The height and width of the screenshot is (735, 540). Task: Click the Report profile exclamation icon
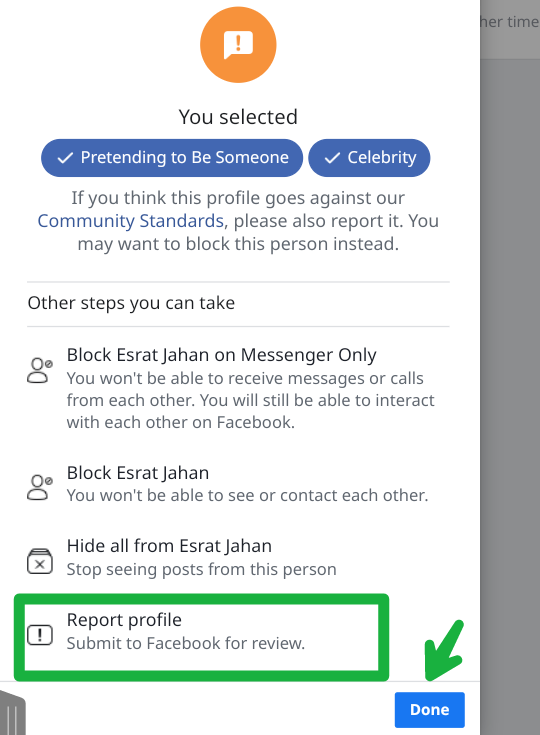click(40, 635)
